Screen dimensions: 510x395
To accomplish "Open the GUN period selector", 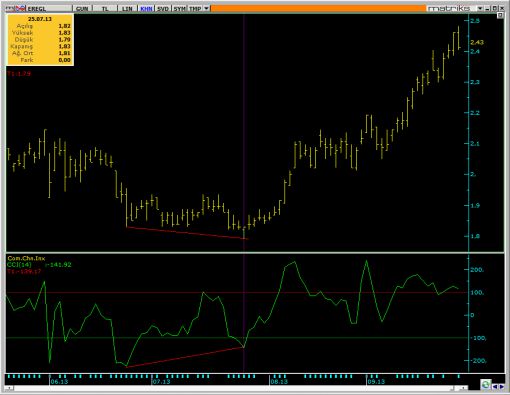I will point(82,9).
